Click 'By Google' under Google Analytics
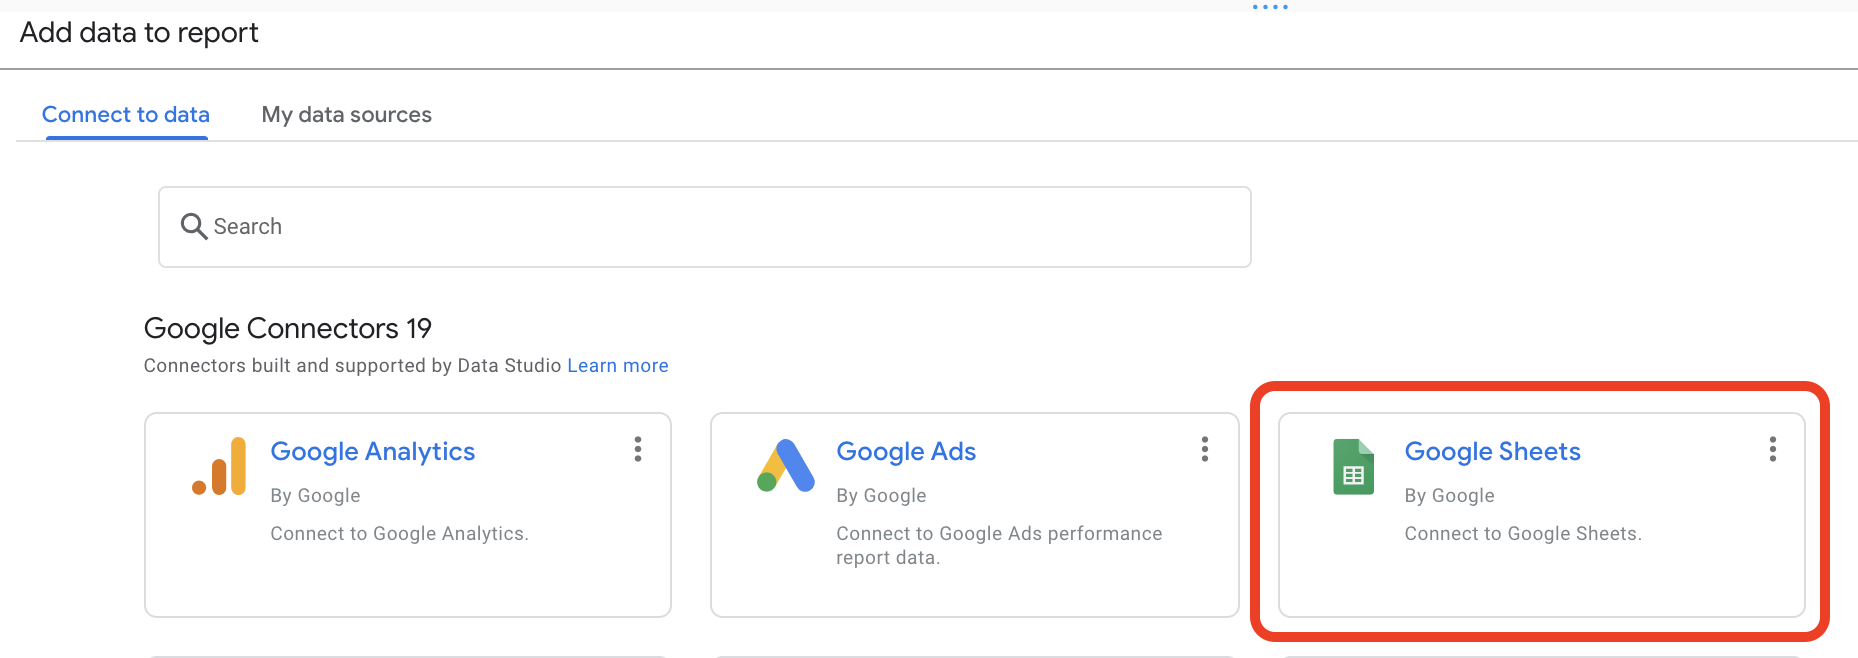 [x=315, y=496]
